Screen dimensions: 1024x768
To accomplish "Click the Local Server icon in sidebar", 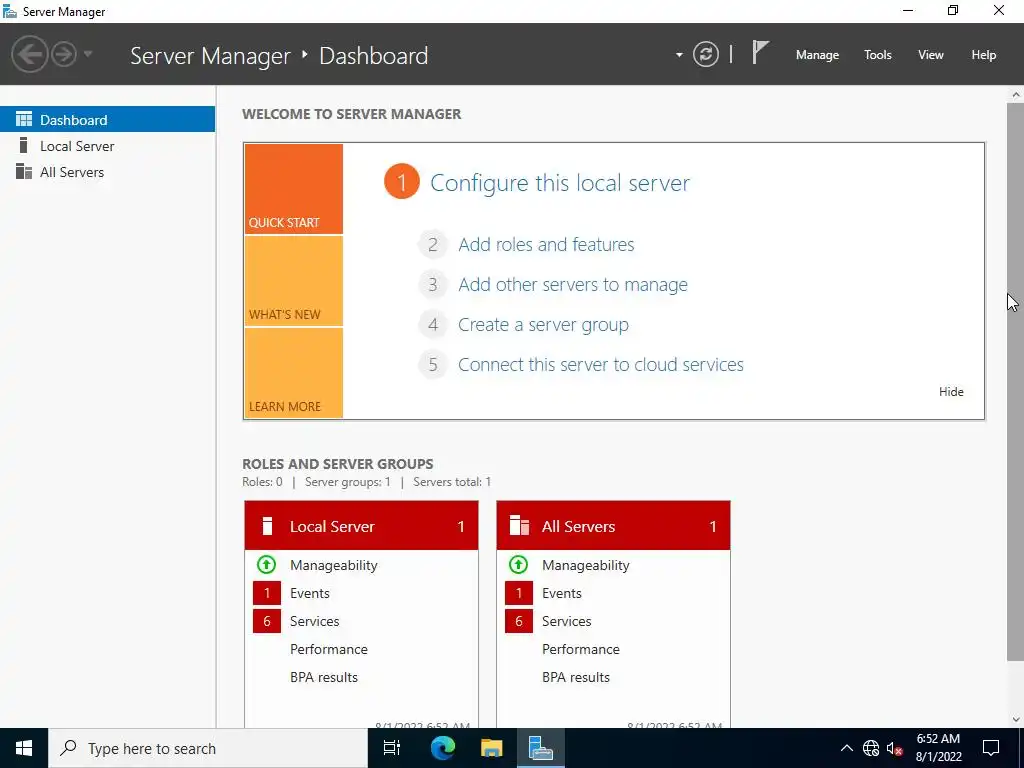I will pyautogui.click(x=24, y=145).
